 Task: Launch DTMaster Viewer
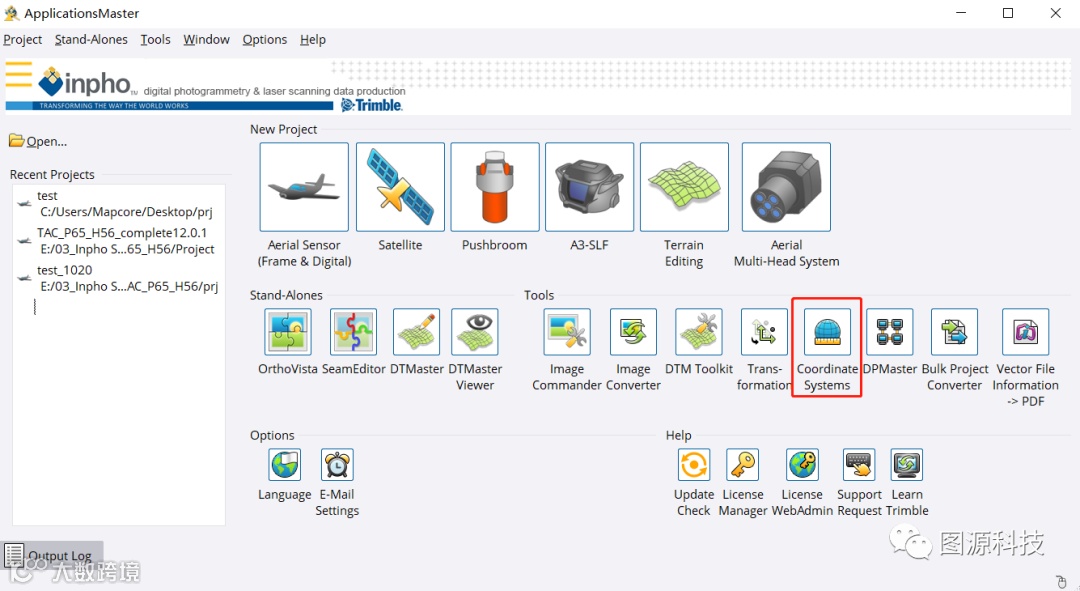(x=475, y=332)
